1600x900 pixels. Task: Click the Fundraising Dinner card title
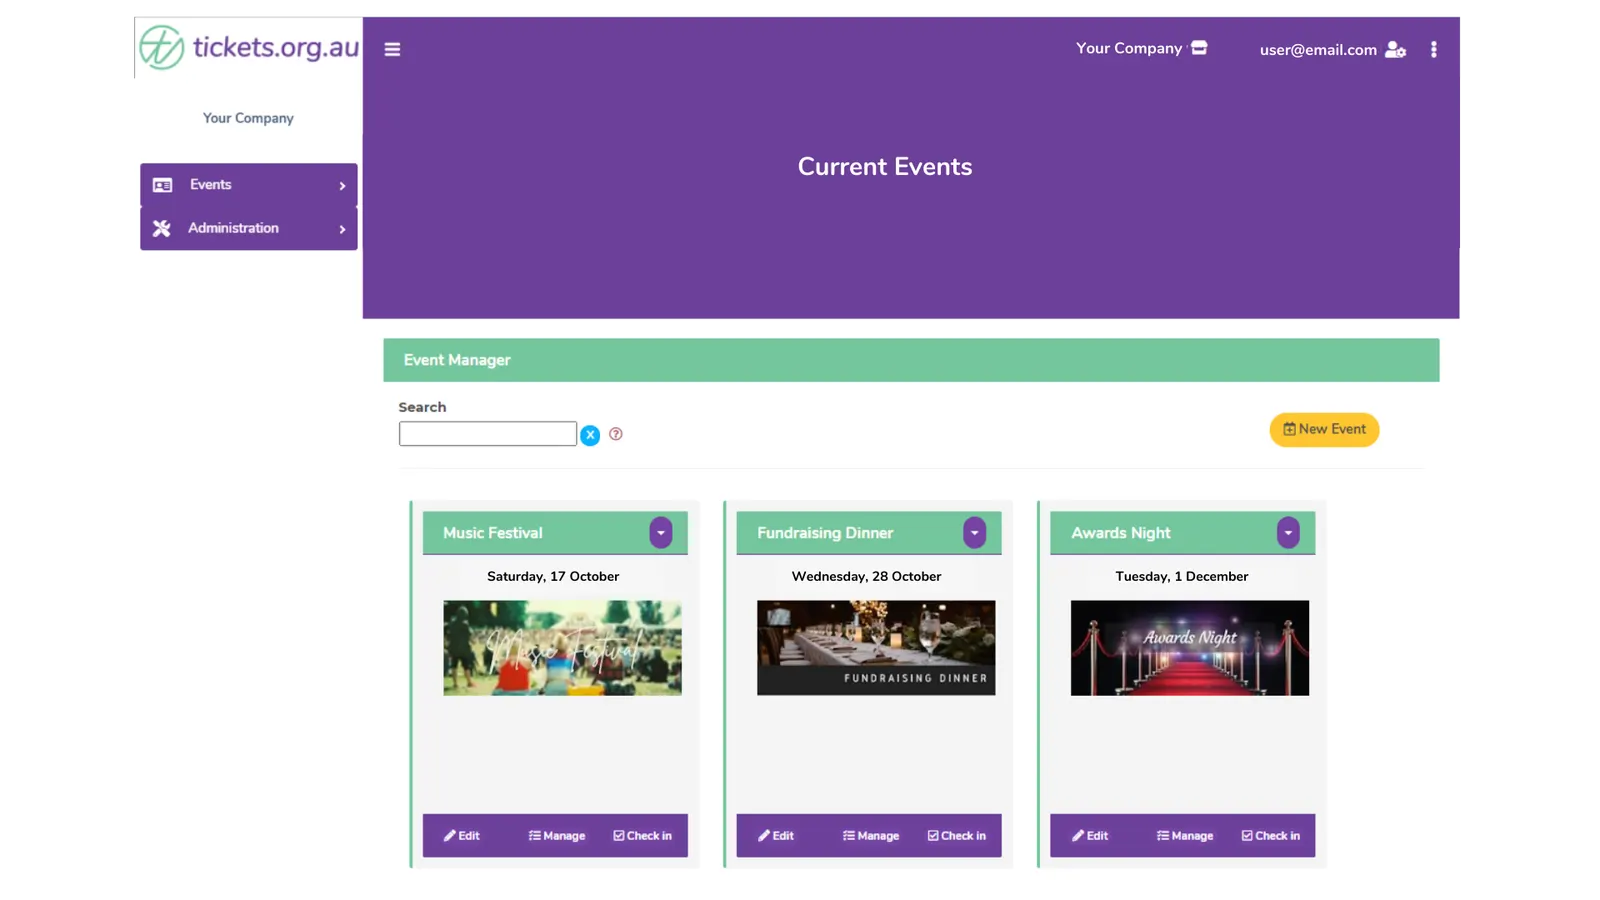click(x=825, y=533)
